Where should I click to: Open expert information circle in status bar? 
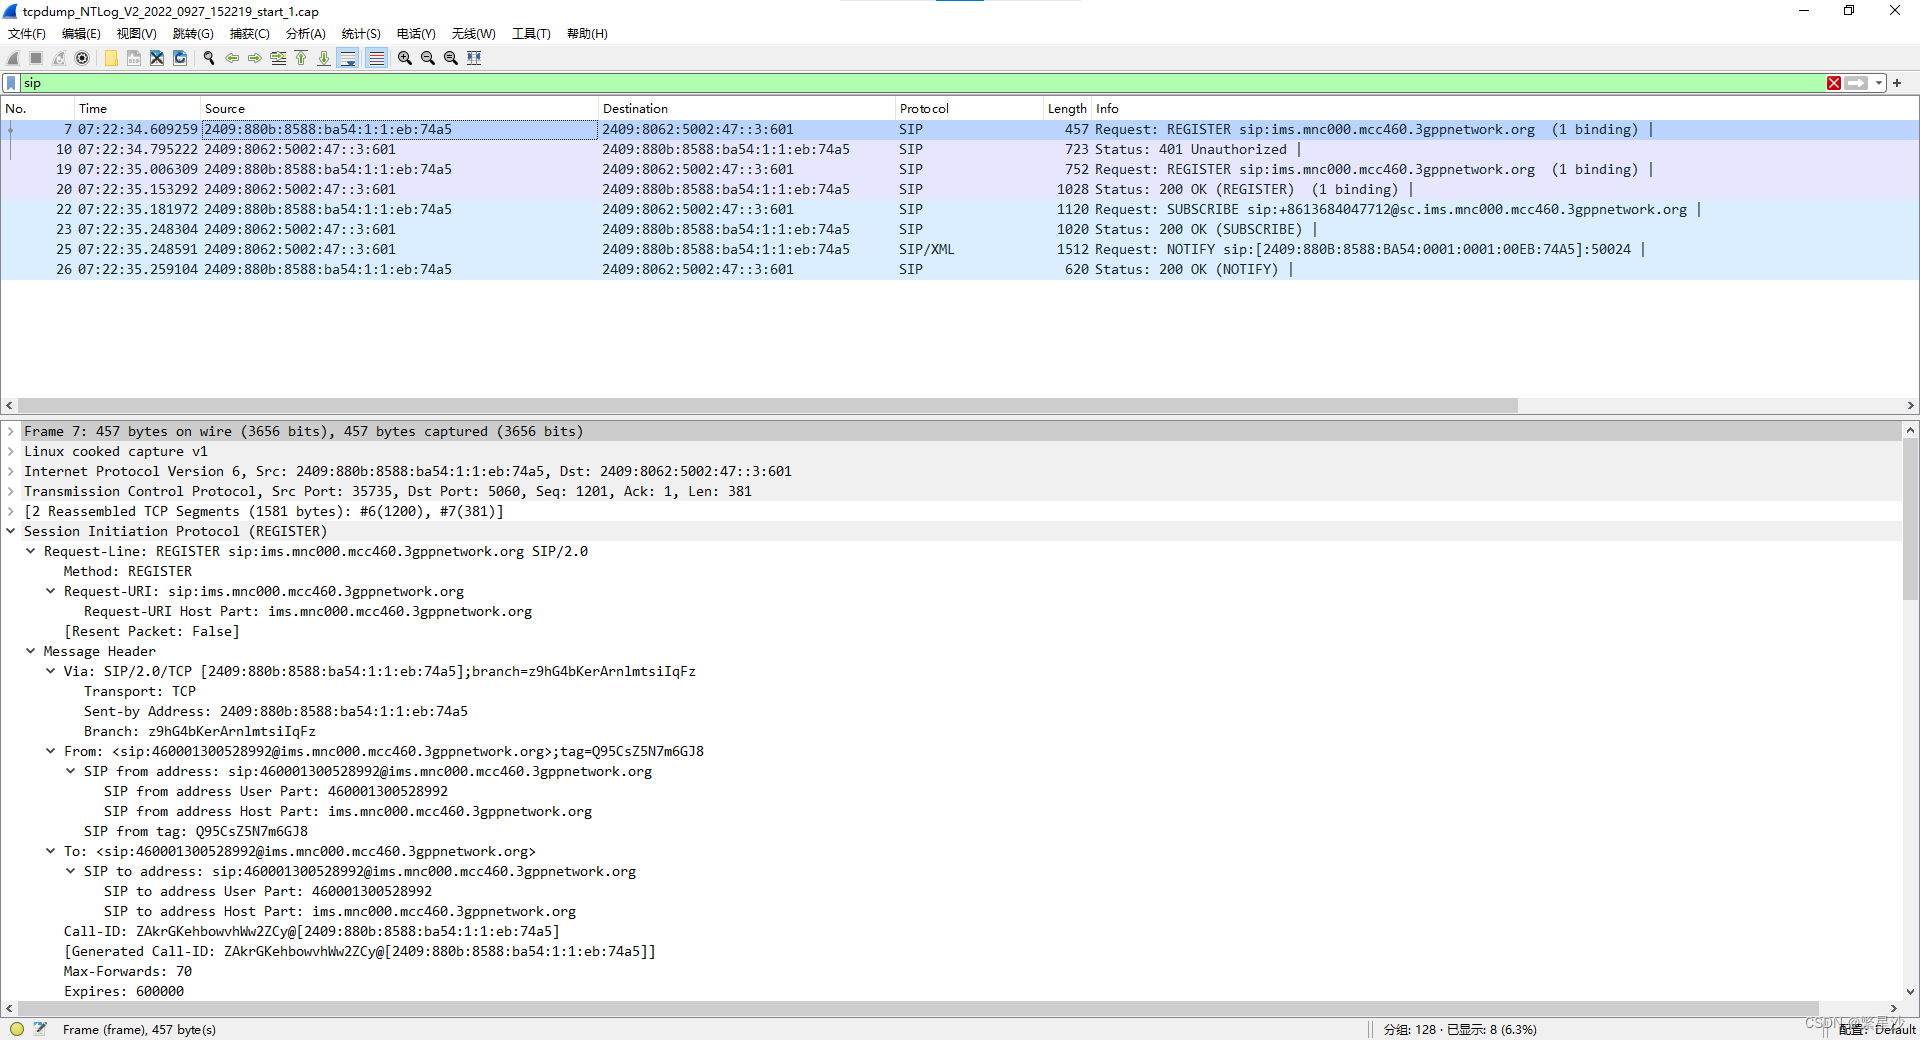(x=17, y=1029)
